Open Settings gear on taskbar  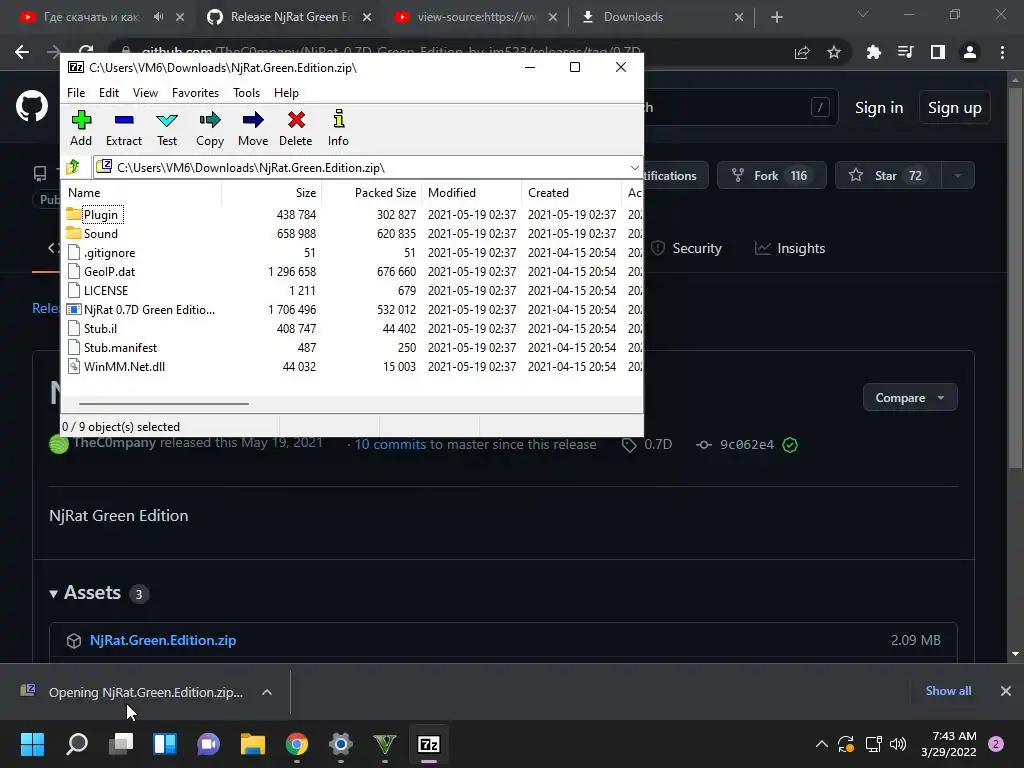[x=340, y=744]
